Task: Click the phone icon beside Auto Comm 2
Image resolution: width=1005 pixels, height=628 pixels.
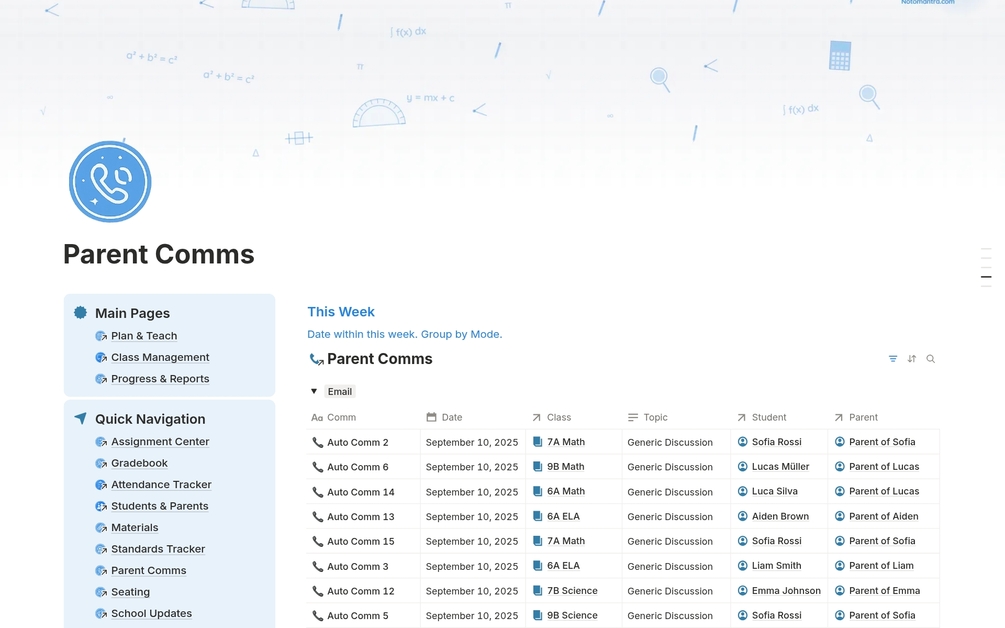Action: (317, 442)
